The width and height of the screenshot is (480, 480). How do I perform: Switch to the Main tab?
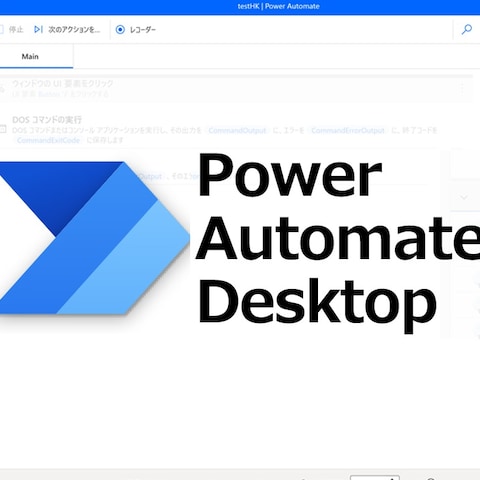tap(30, 57)
